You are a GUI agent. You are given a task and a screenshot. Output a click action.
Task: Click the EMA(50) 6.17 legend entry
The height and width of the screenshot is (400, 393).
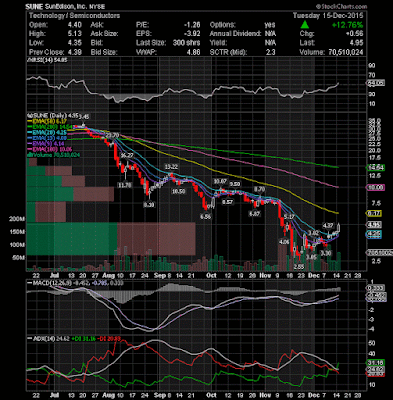[48, 122]
